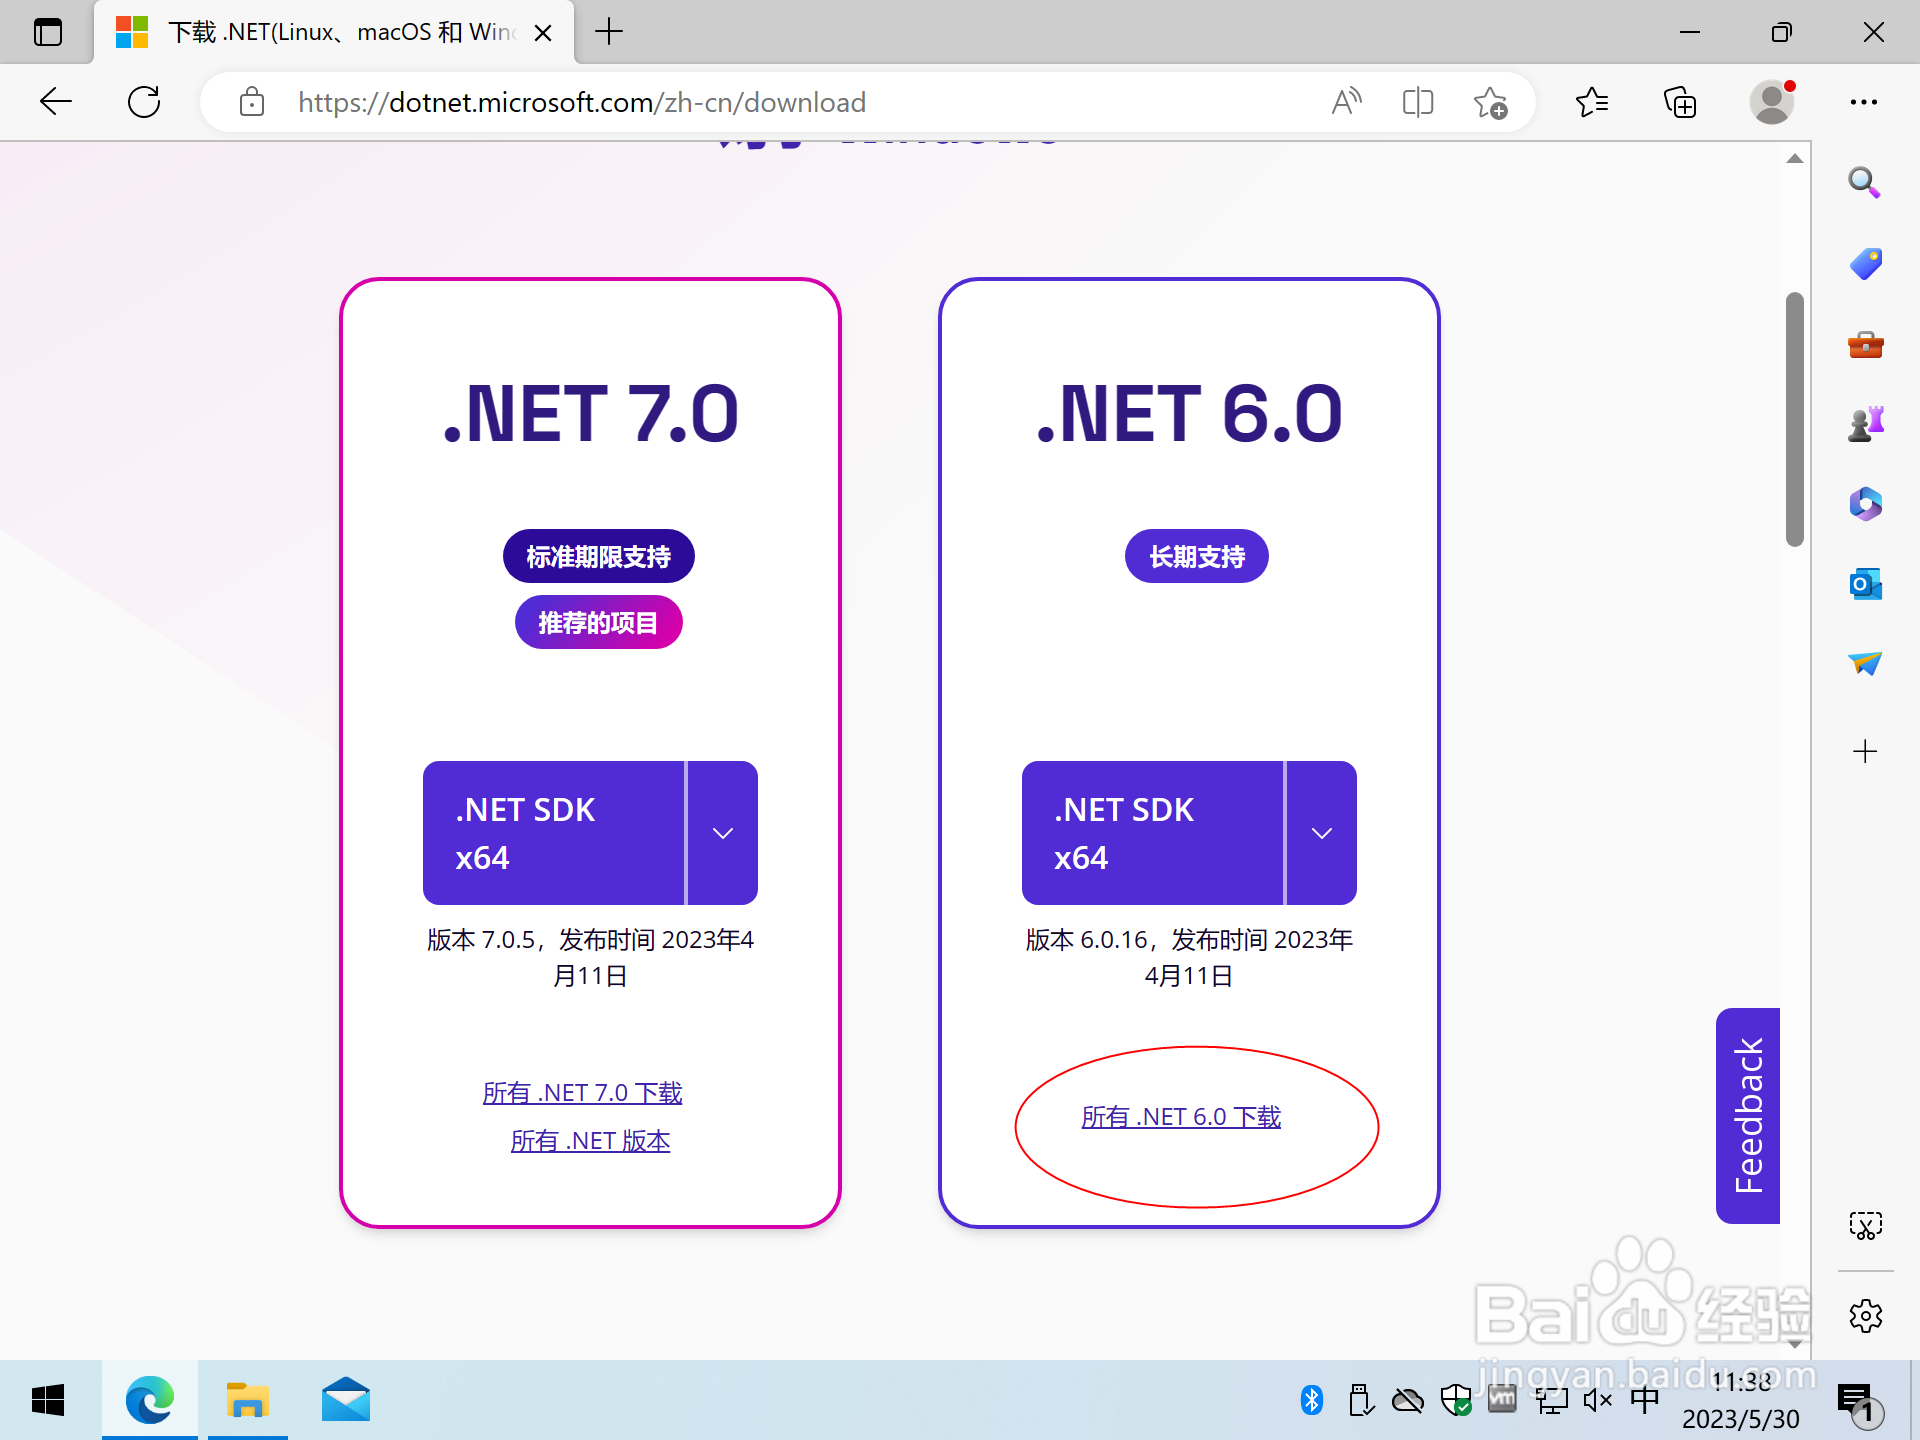Click 长期支持 badge
1920x1440 pixels.
tap(1197, 556)
